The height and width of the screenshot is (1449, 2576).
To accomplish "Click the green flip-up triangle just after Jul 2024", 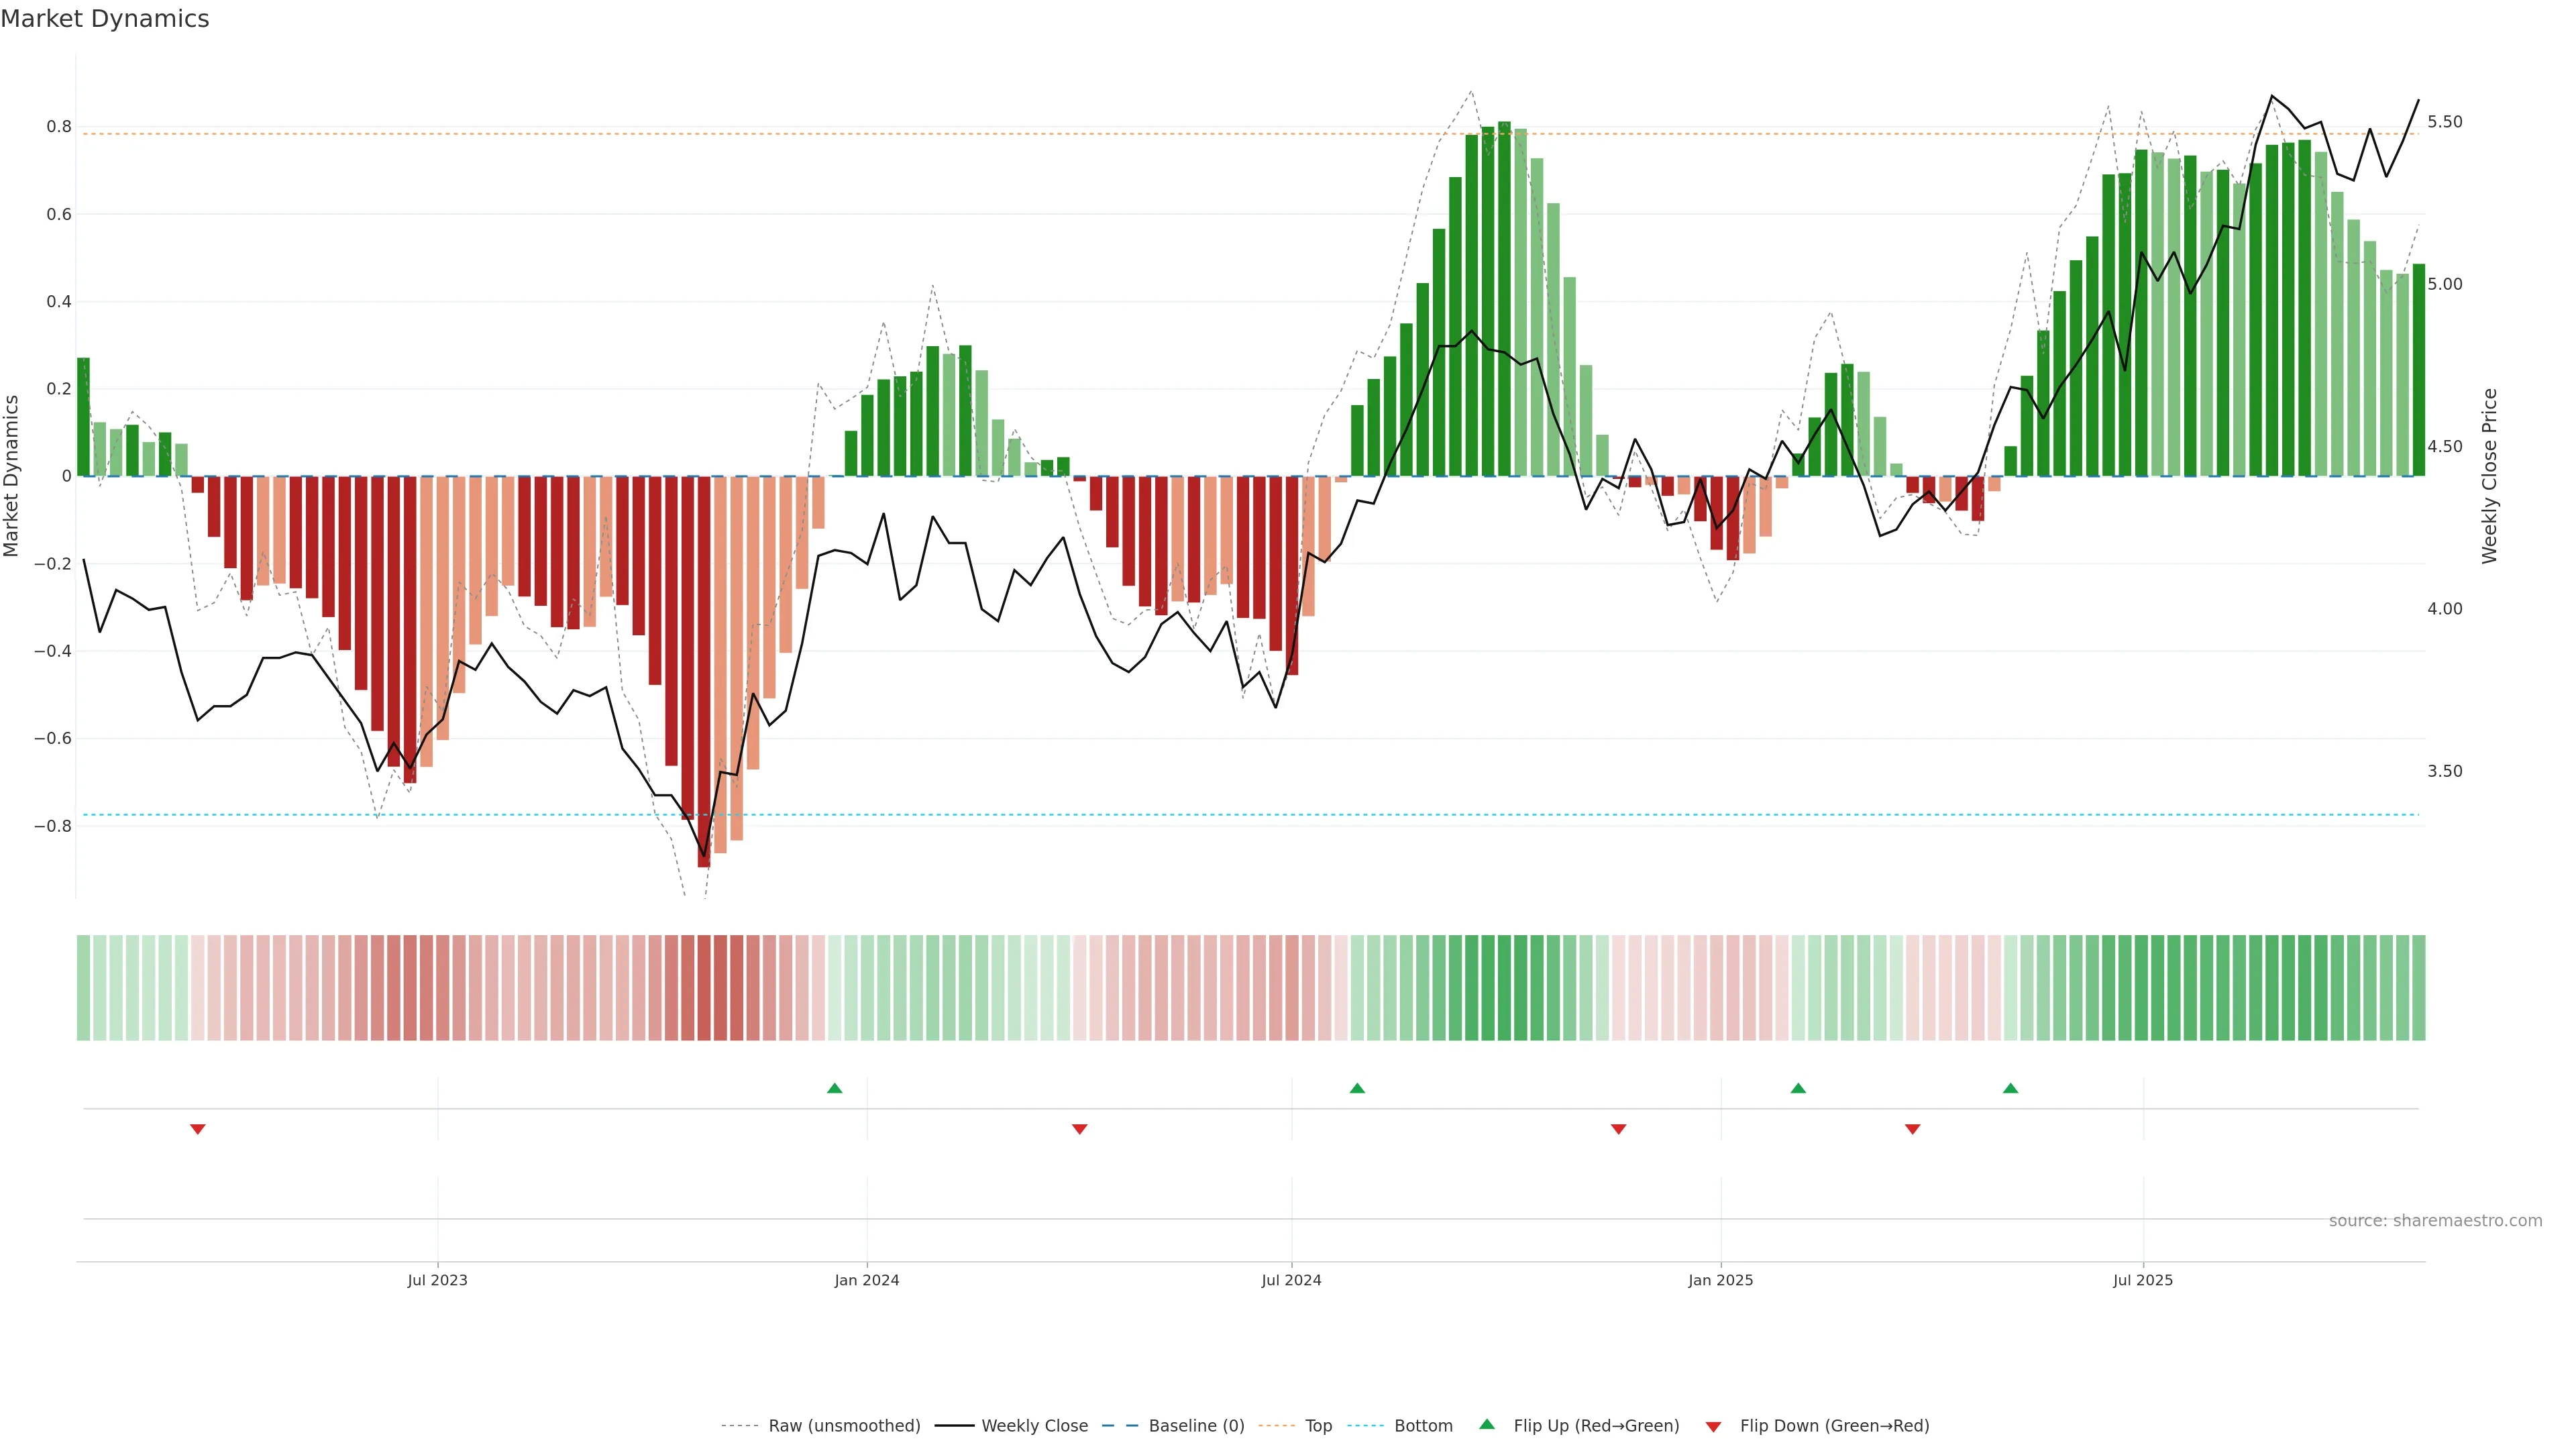I will click(1357, 1088).
